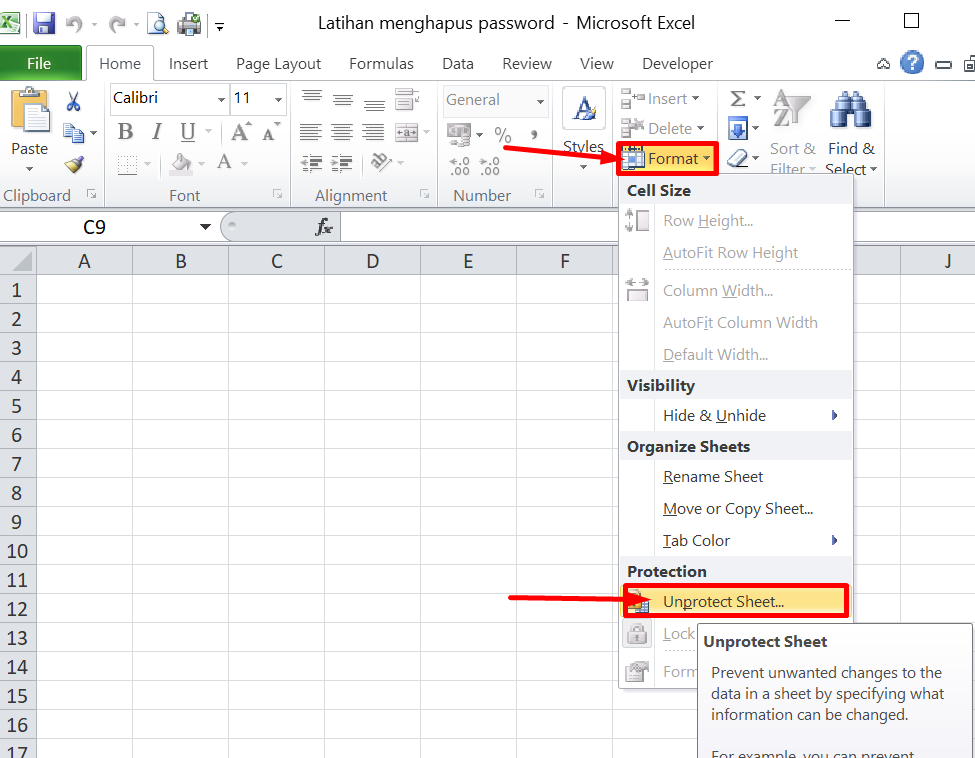This screenshot has width=975, height=758.
Task: Select column D header
Action: pyautogui.click(x=372, y=261)
